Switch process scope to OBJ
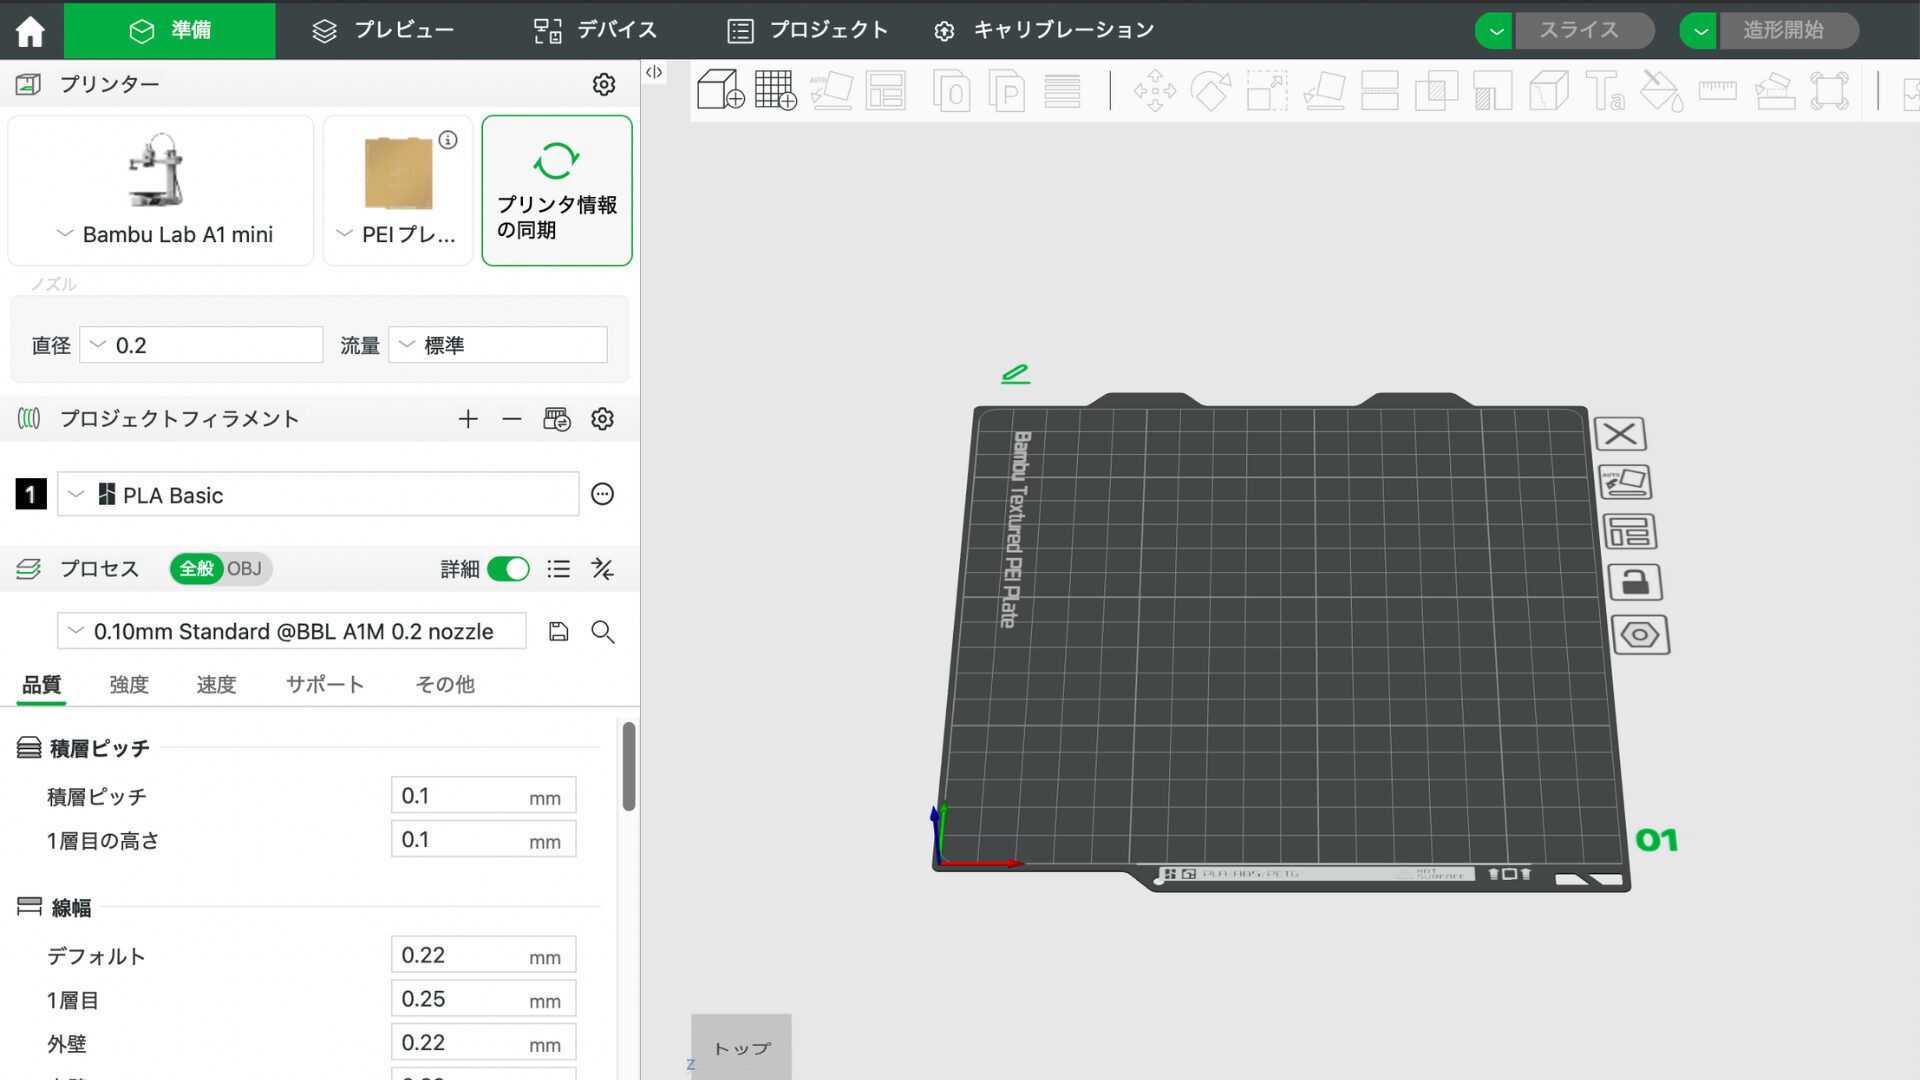Image resolution: width=1920 pixels, height=1080 pixels. click(244, 569)
